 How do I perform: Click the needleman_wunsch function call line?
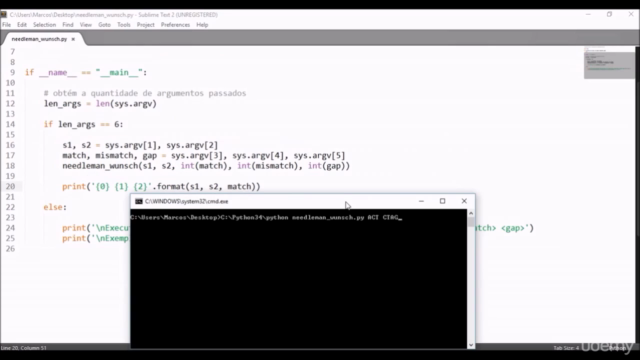tap(206, 166)
